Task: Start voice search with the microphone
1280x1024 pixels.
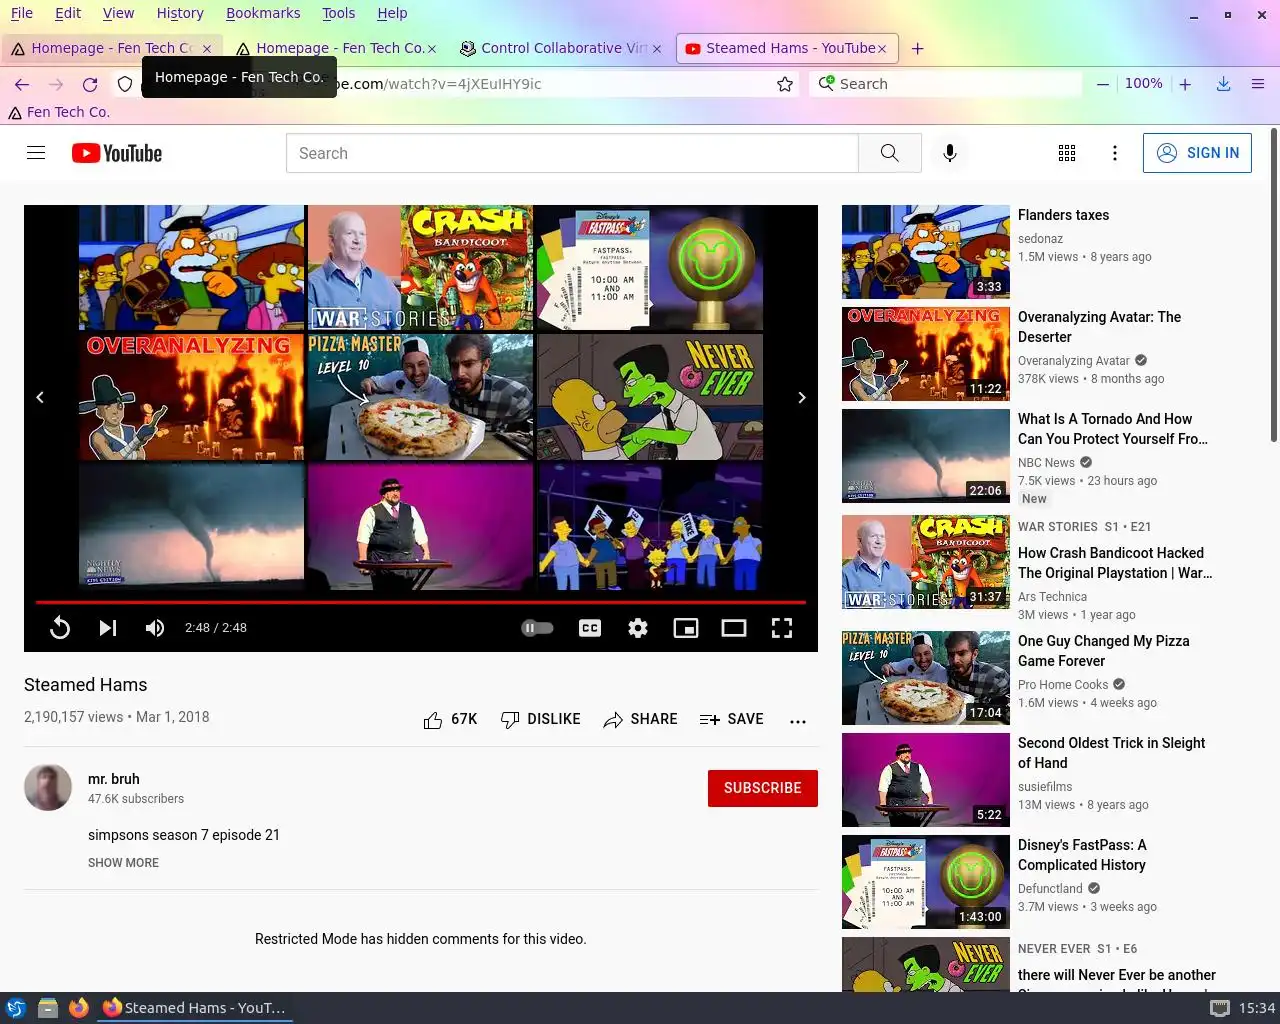Action: [x=950, y=153]
